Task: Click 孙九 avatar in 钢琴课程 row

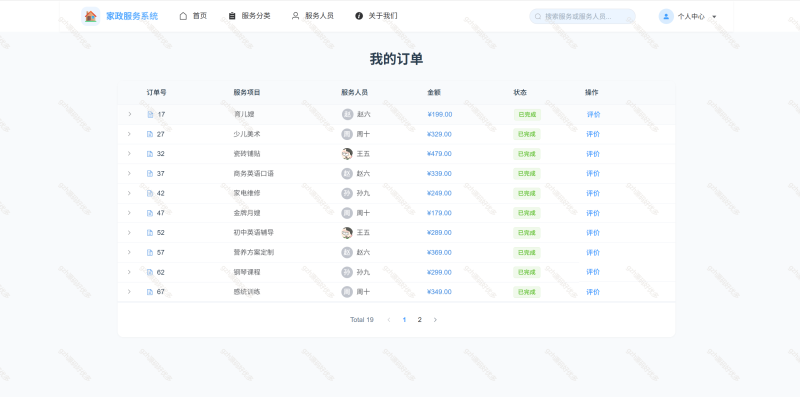Action: tap(347, 272)
